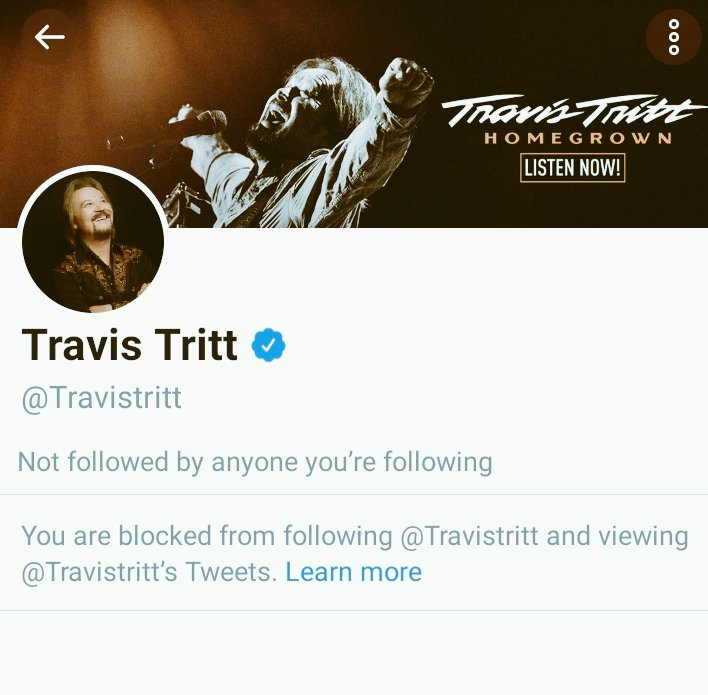Tap the Travis Tritt display name
The width and height of the screenshot is (708, 695).
pyautogui.click(x=129, y=345)
